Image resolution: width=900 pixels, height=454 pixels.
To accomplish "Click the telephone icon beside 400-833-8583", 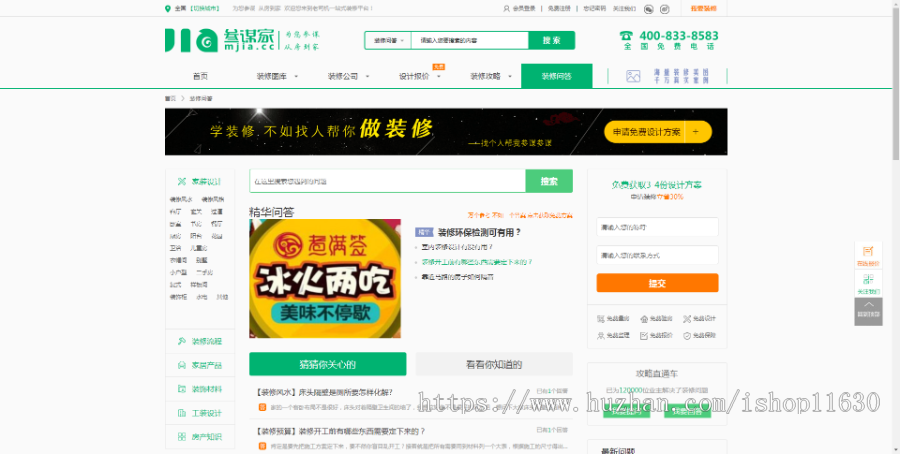I will [626, 36].
